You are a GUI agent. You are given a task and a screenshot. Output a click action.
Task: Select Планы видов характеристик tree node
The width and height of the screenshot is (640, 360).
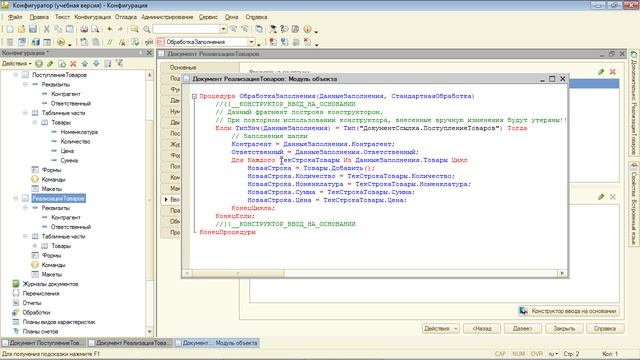(x=59, y=322)
